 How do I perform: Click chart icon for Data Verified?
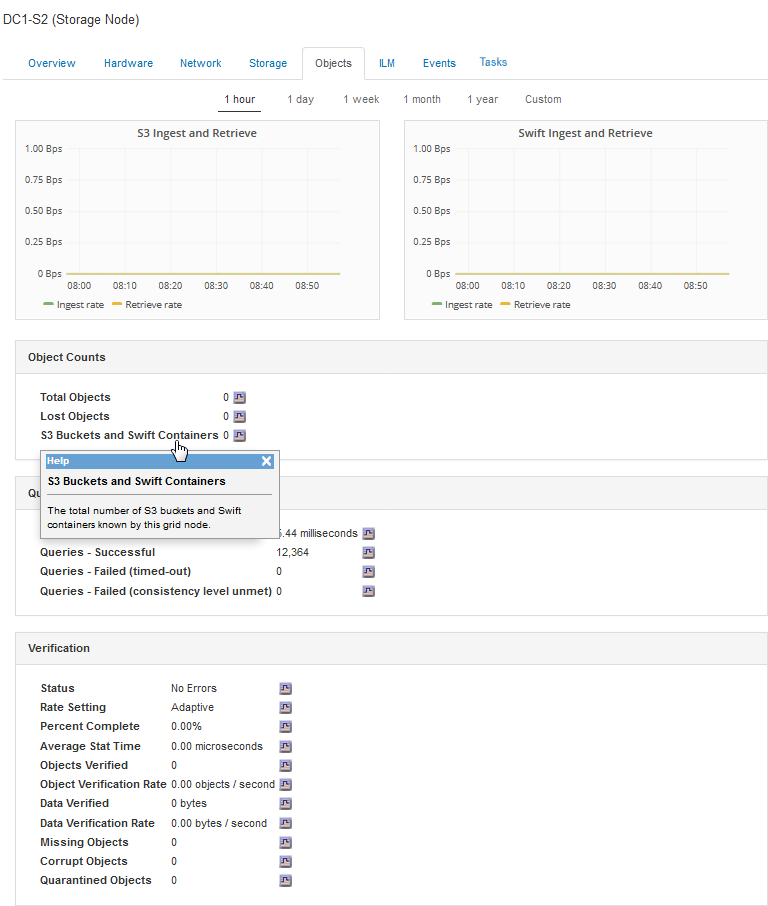pos(285,804)
